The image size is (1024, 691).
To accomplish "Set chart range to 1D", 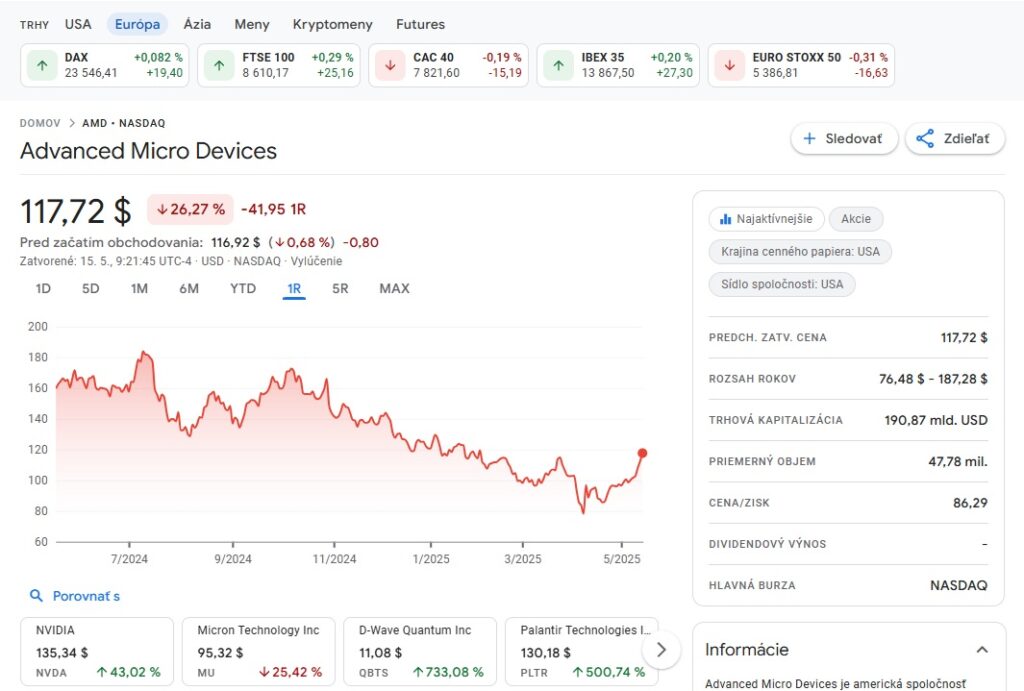I will [x=43, y=288].
